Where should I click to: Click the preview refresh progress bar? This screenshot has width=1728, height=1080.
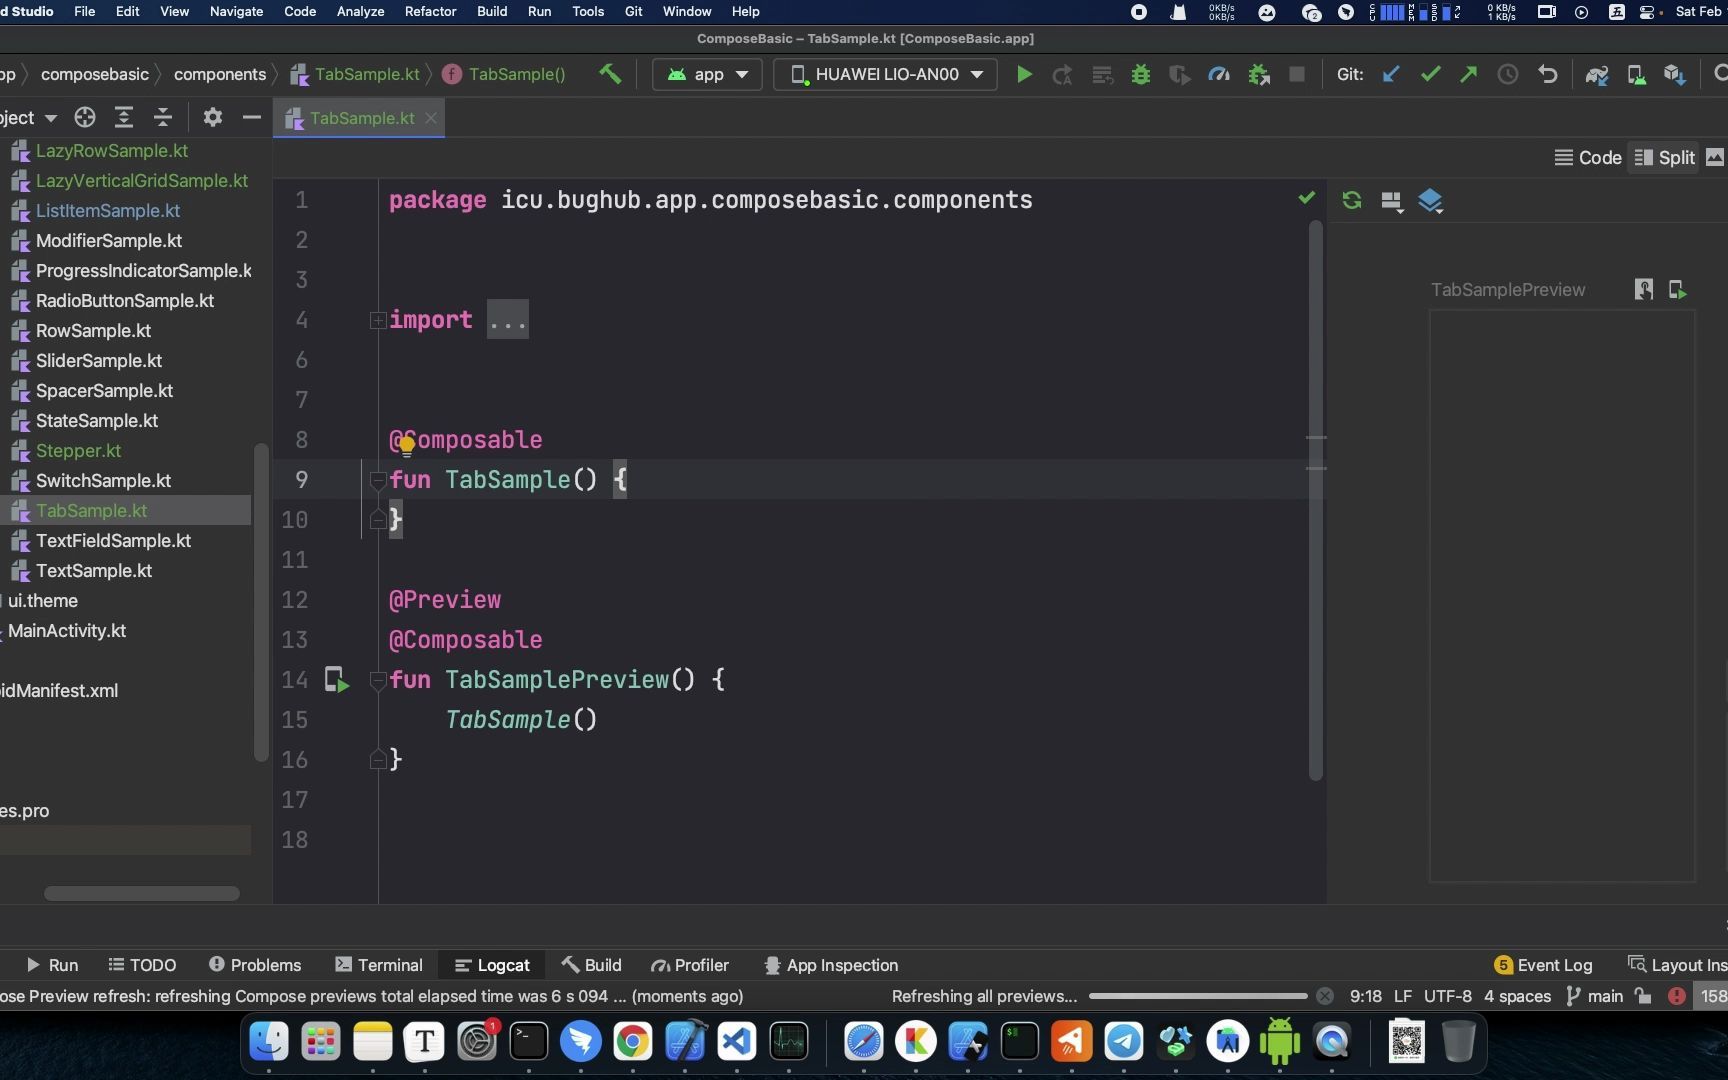(1196, 996)
